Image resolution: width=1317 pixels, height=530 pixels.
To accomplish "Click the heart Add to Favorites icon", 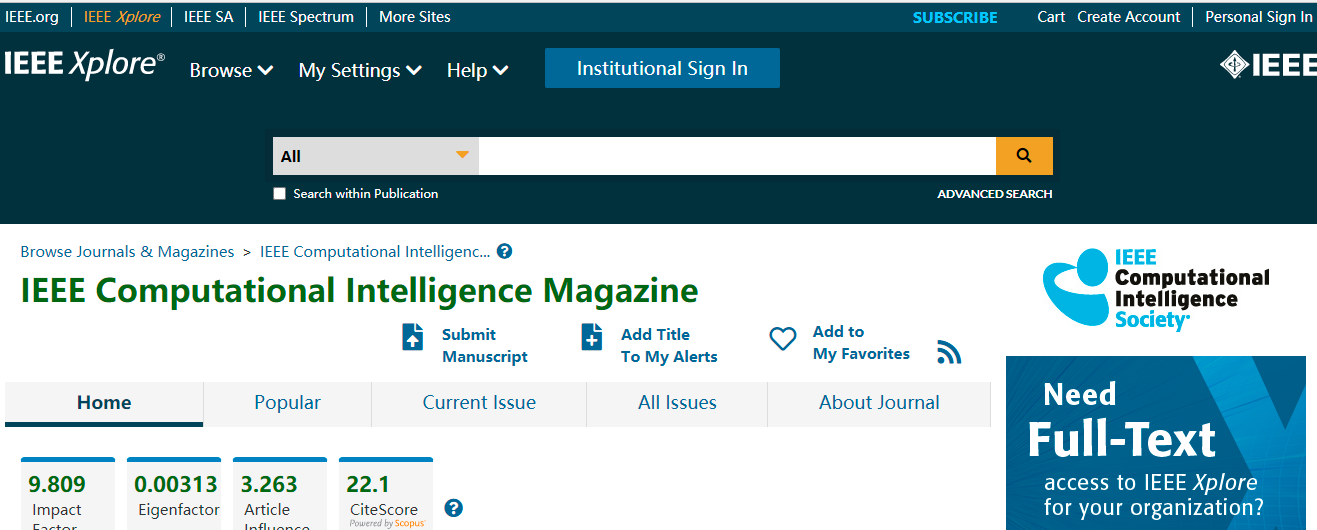I will point(782,340).
